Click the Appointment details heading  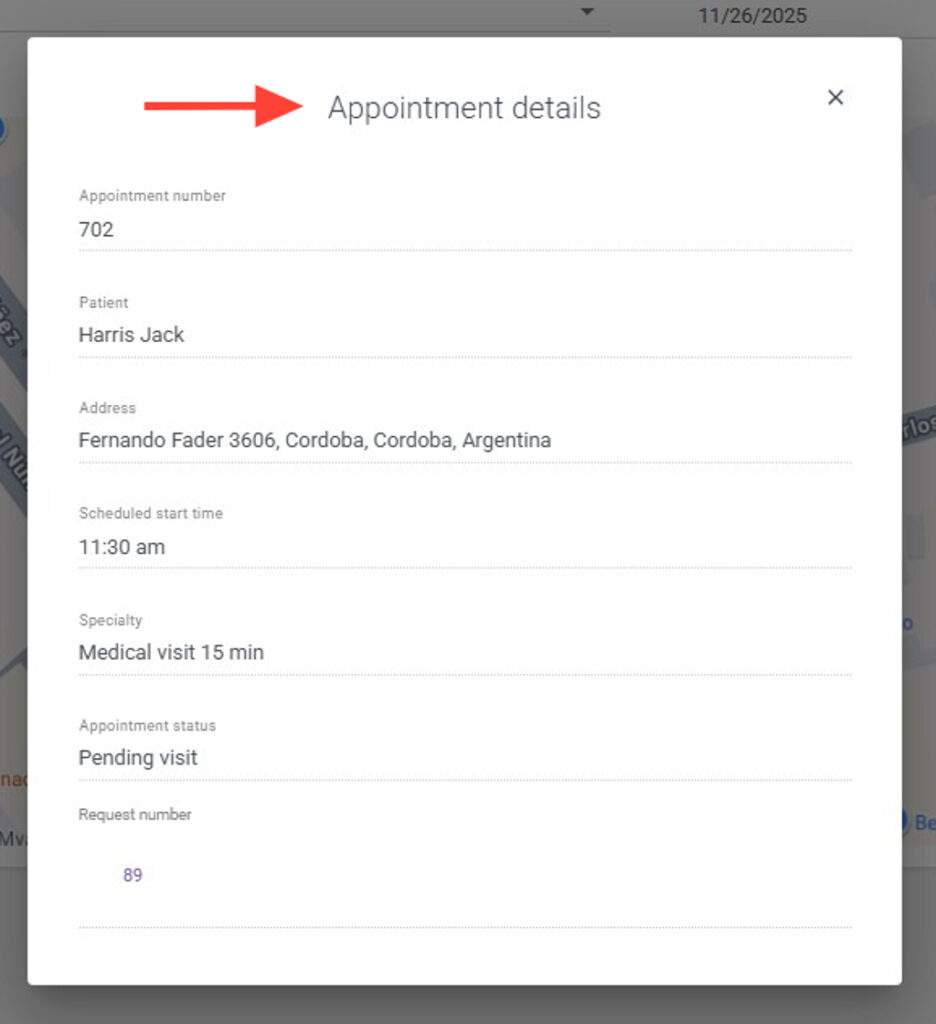pos(464,108)
